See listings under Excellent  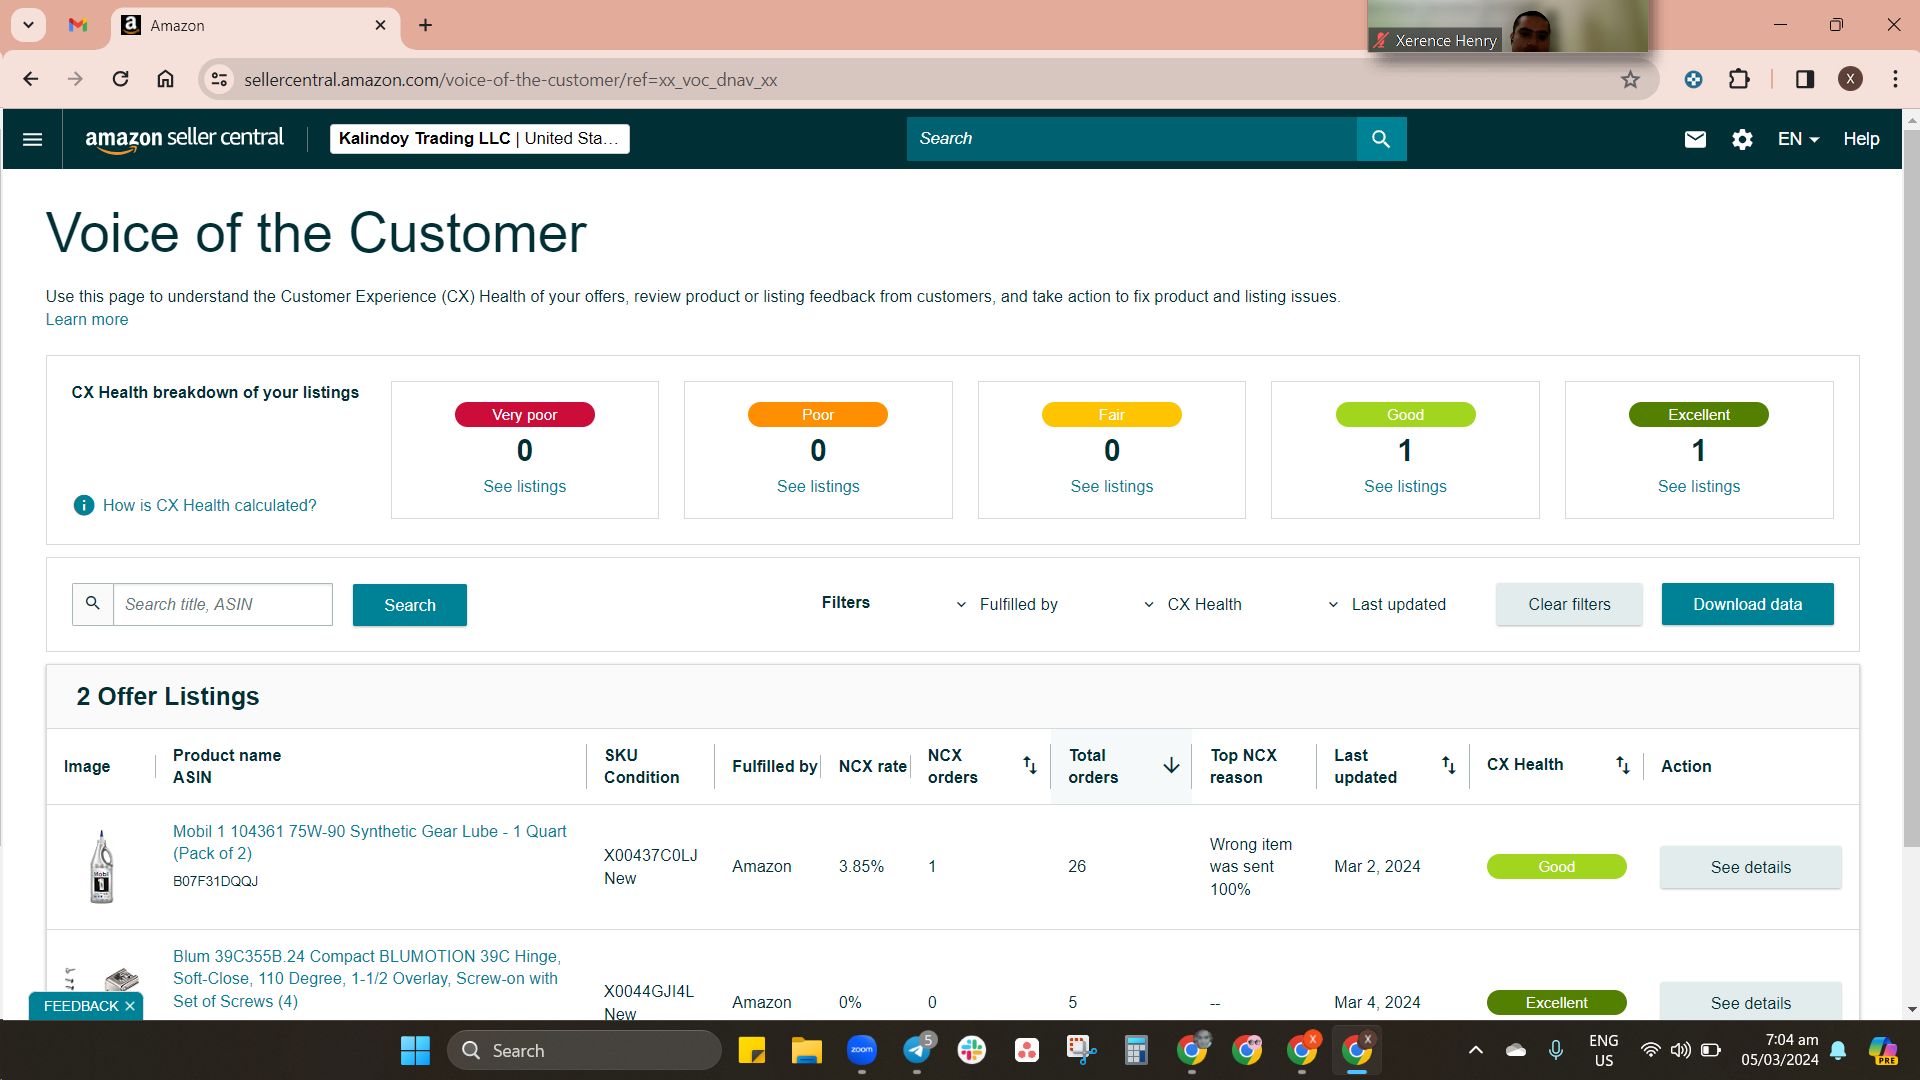pos(1698,486)
